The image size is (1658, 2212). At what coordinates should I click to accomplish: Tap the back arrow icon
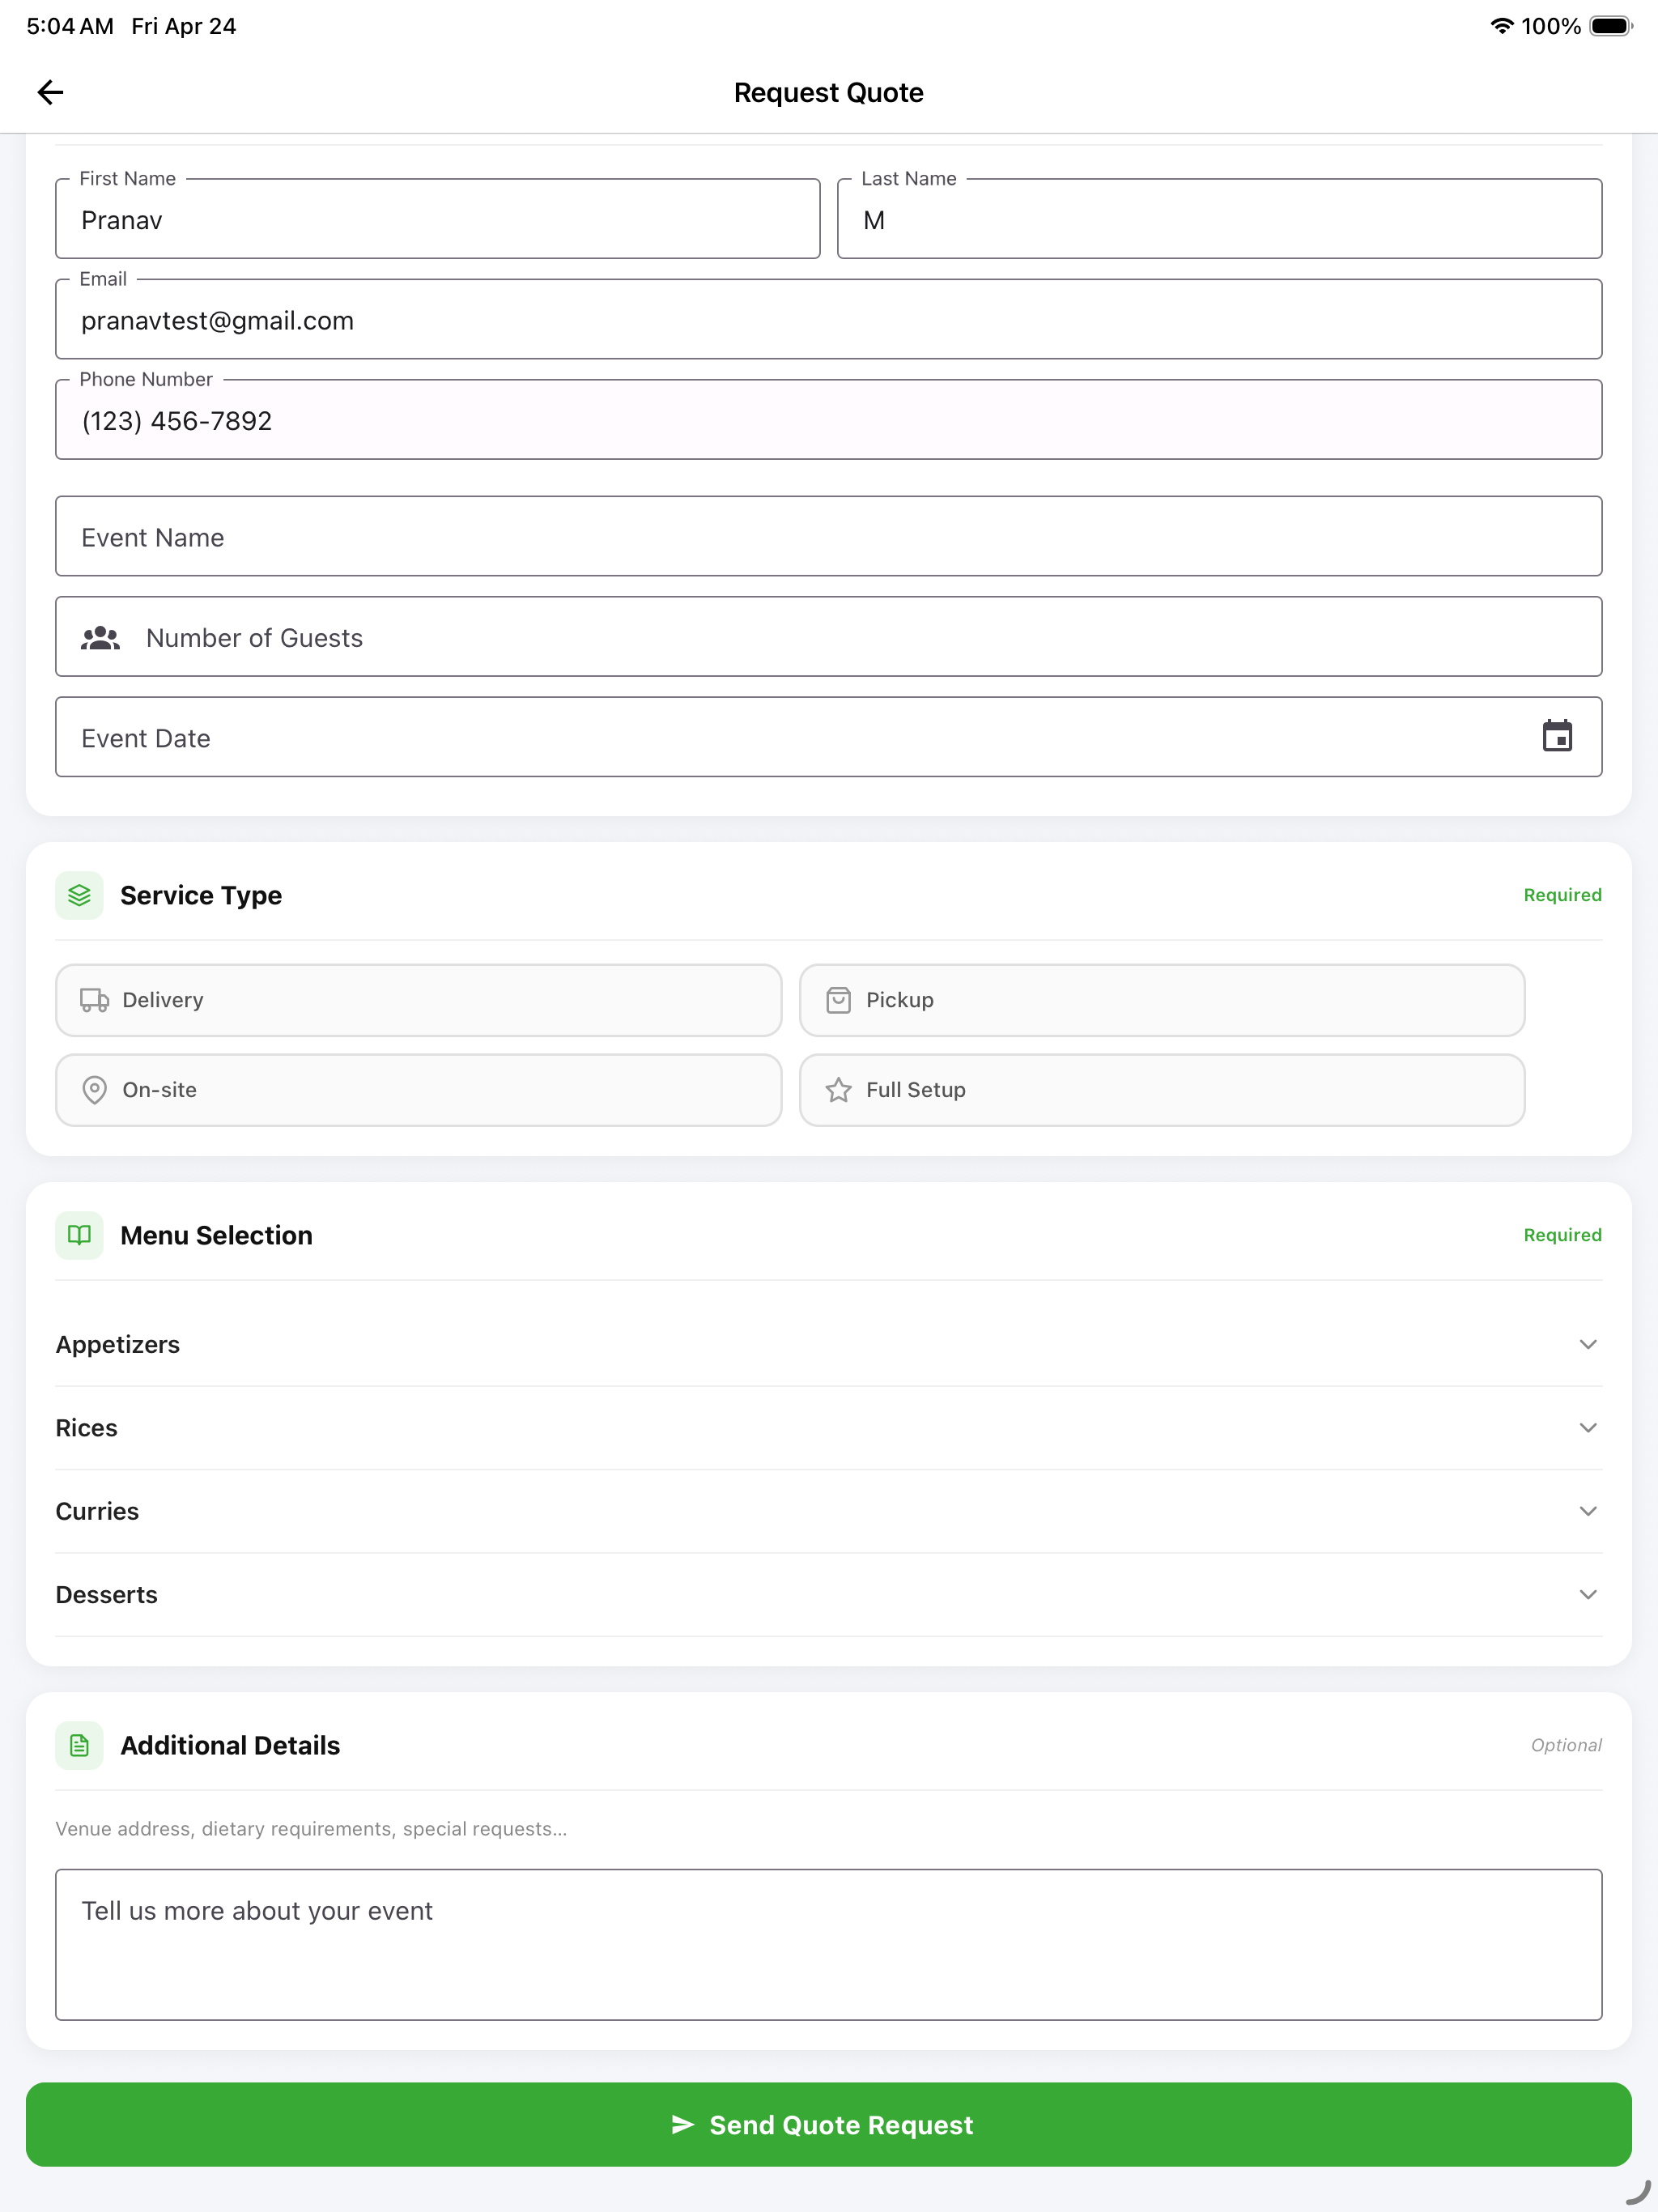50,92
